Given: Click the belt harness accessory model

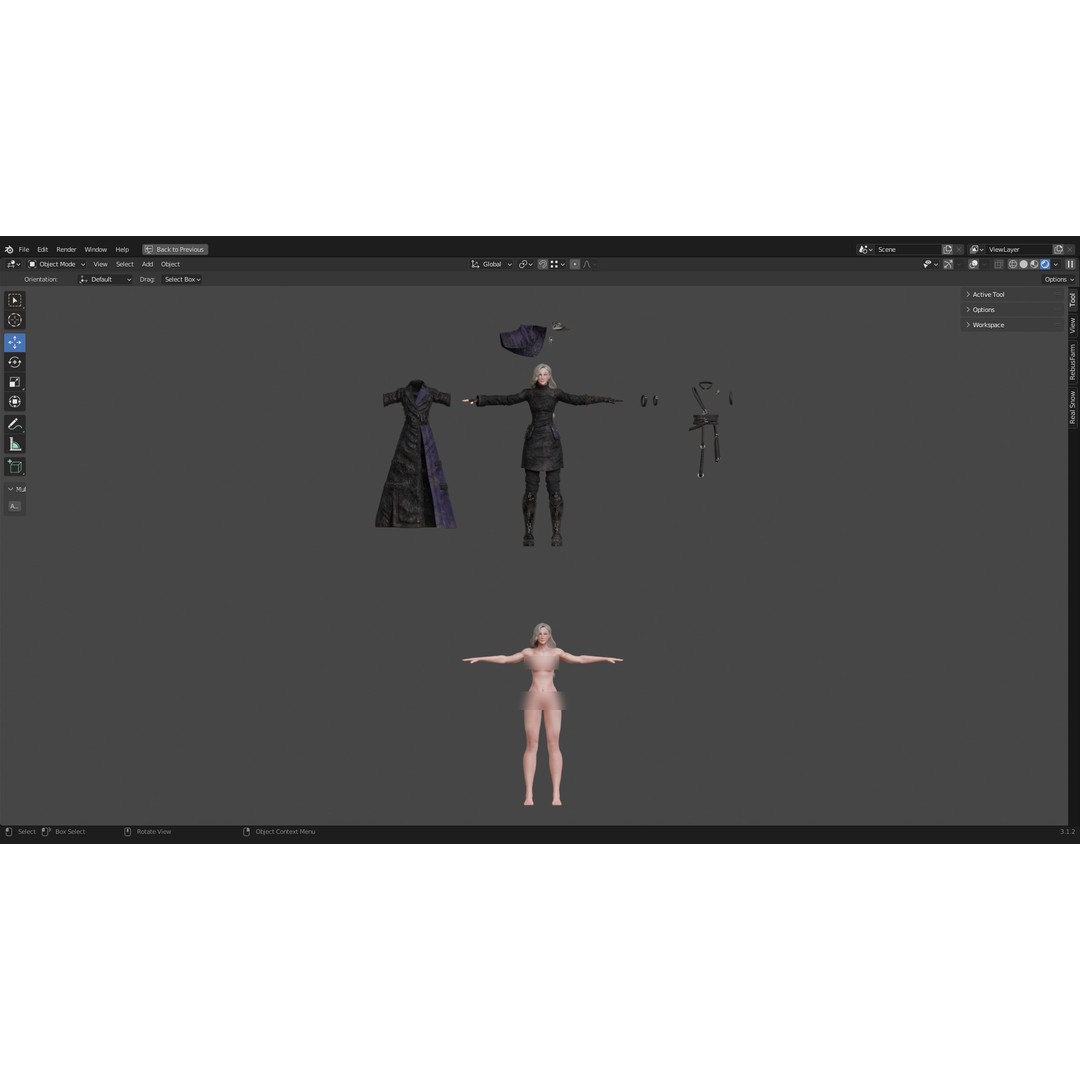Looking at the screenshot, I should (x=707, y=427).
